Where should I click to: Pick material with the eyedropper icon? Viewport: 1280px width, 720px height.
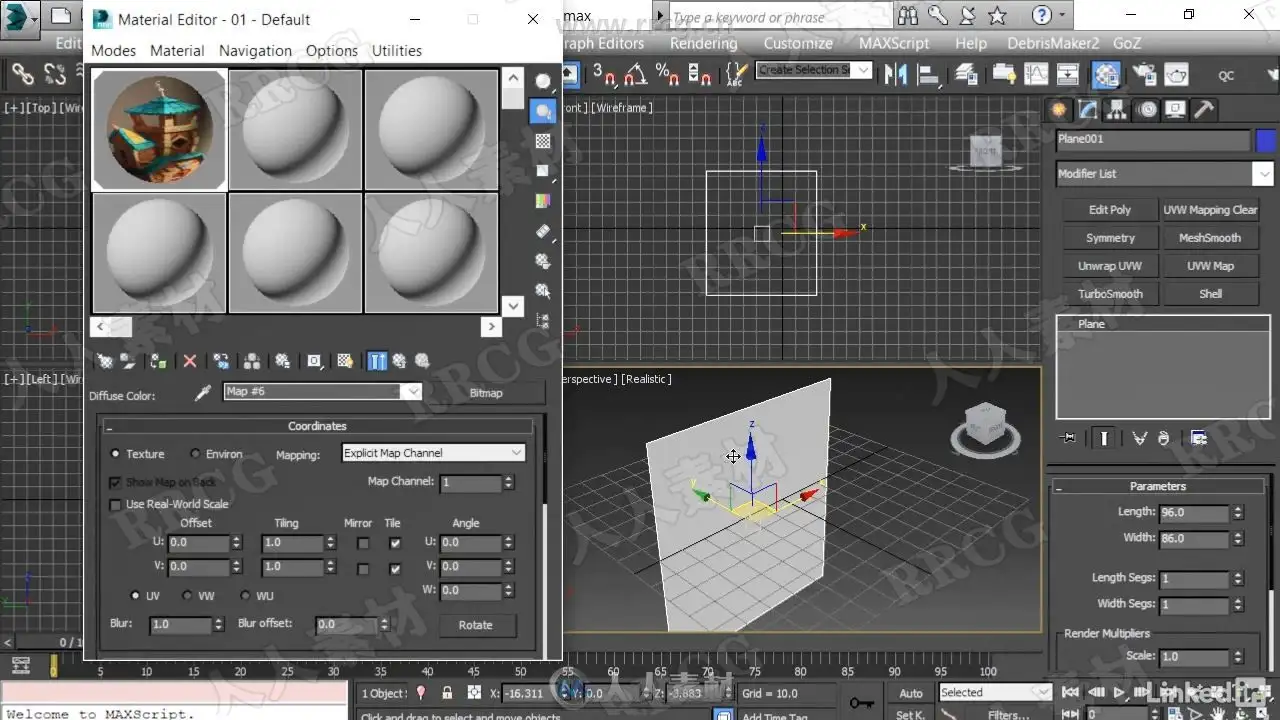click(202, 393)
